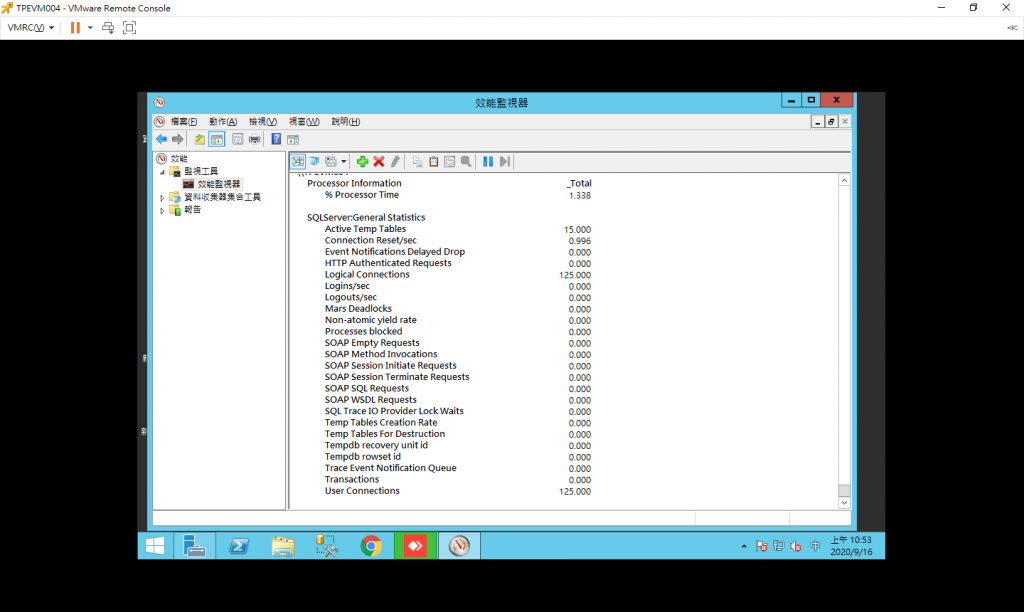Screen dimensions: 1024x612
Task: Click the change graph type icon
Action: click(x=331, y=161)
